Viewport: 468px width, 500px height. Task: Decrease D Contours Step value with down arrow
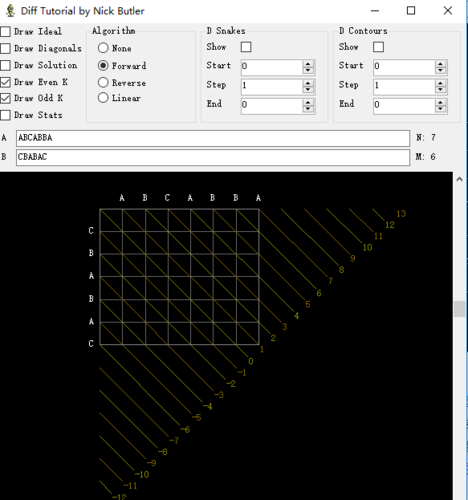coord(440,90)
